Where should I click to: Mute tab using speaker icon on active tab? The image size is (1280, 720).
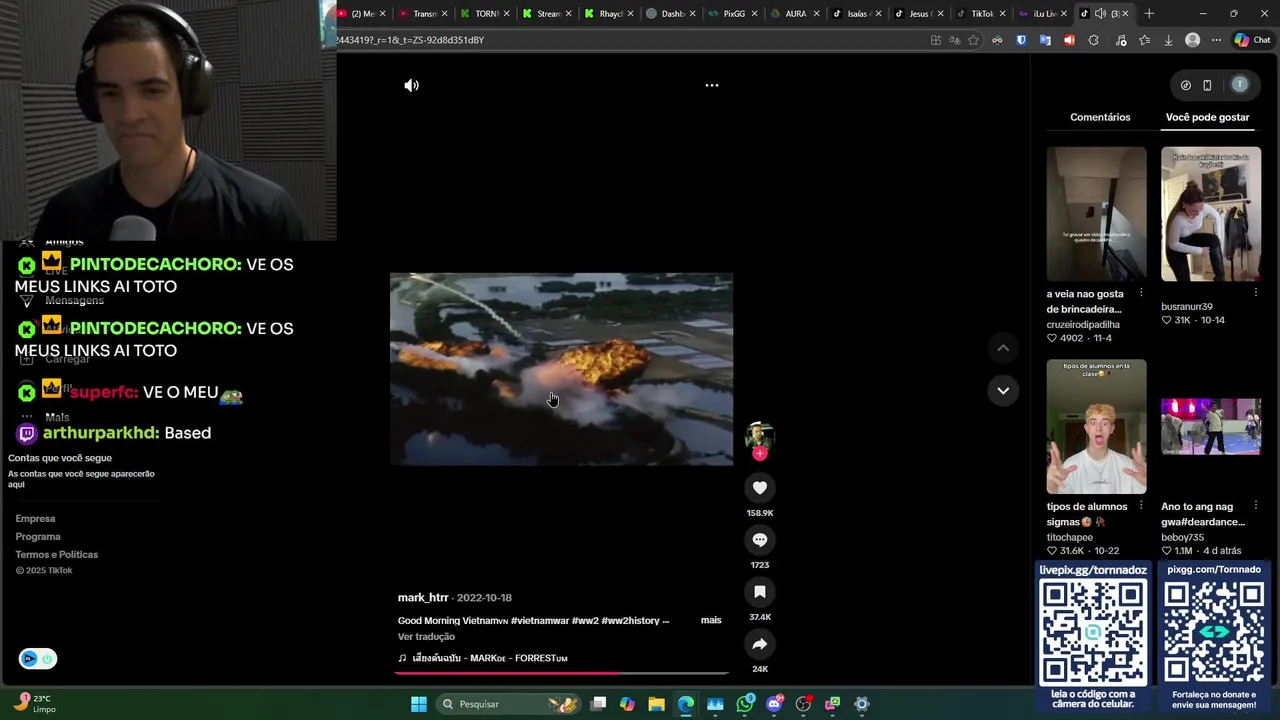(1100, 14)
